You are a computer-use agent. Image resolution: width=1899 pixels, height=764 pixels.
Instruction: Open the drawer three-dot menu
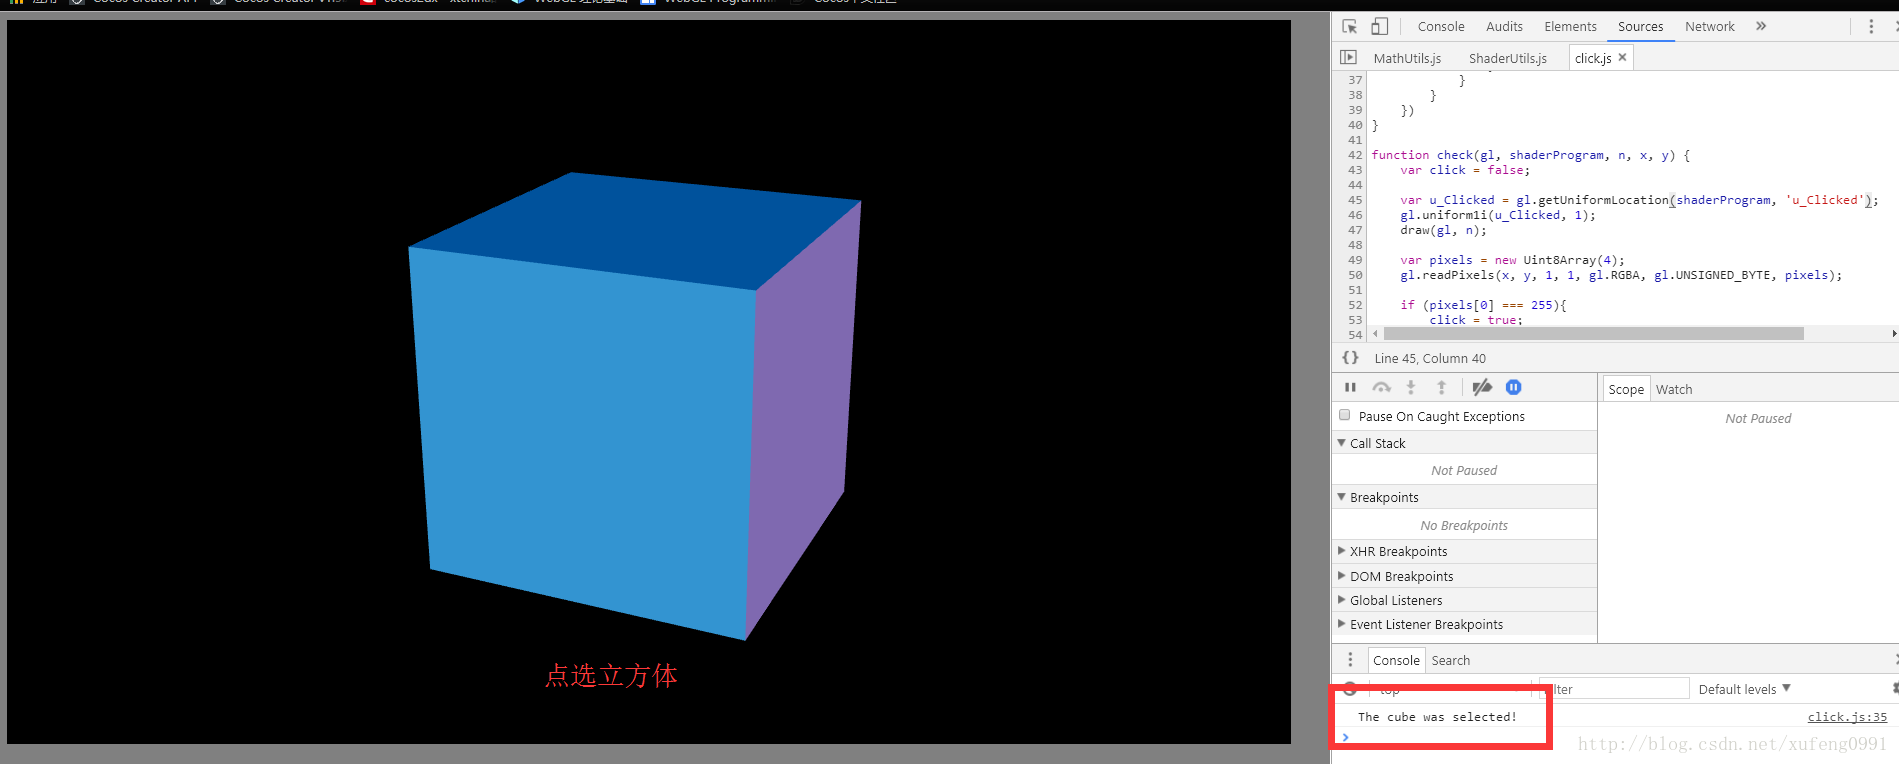pyautogui.click(x=1350, y=660)
